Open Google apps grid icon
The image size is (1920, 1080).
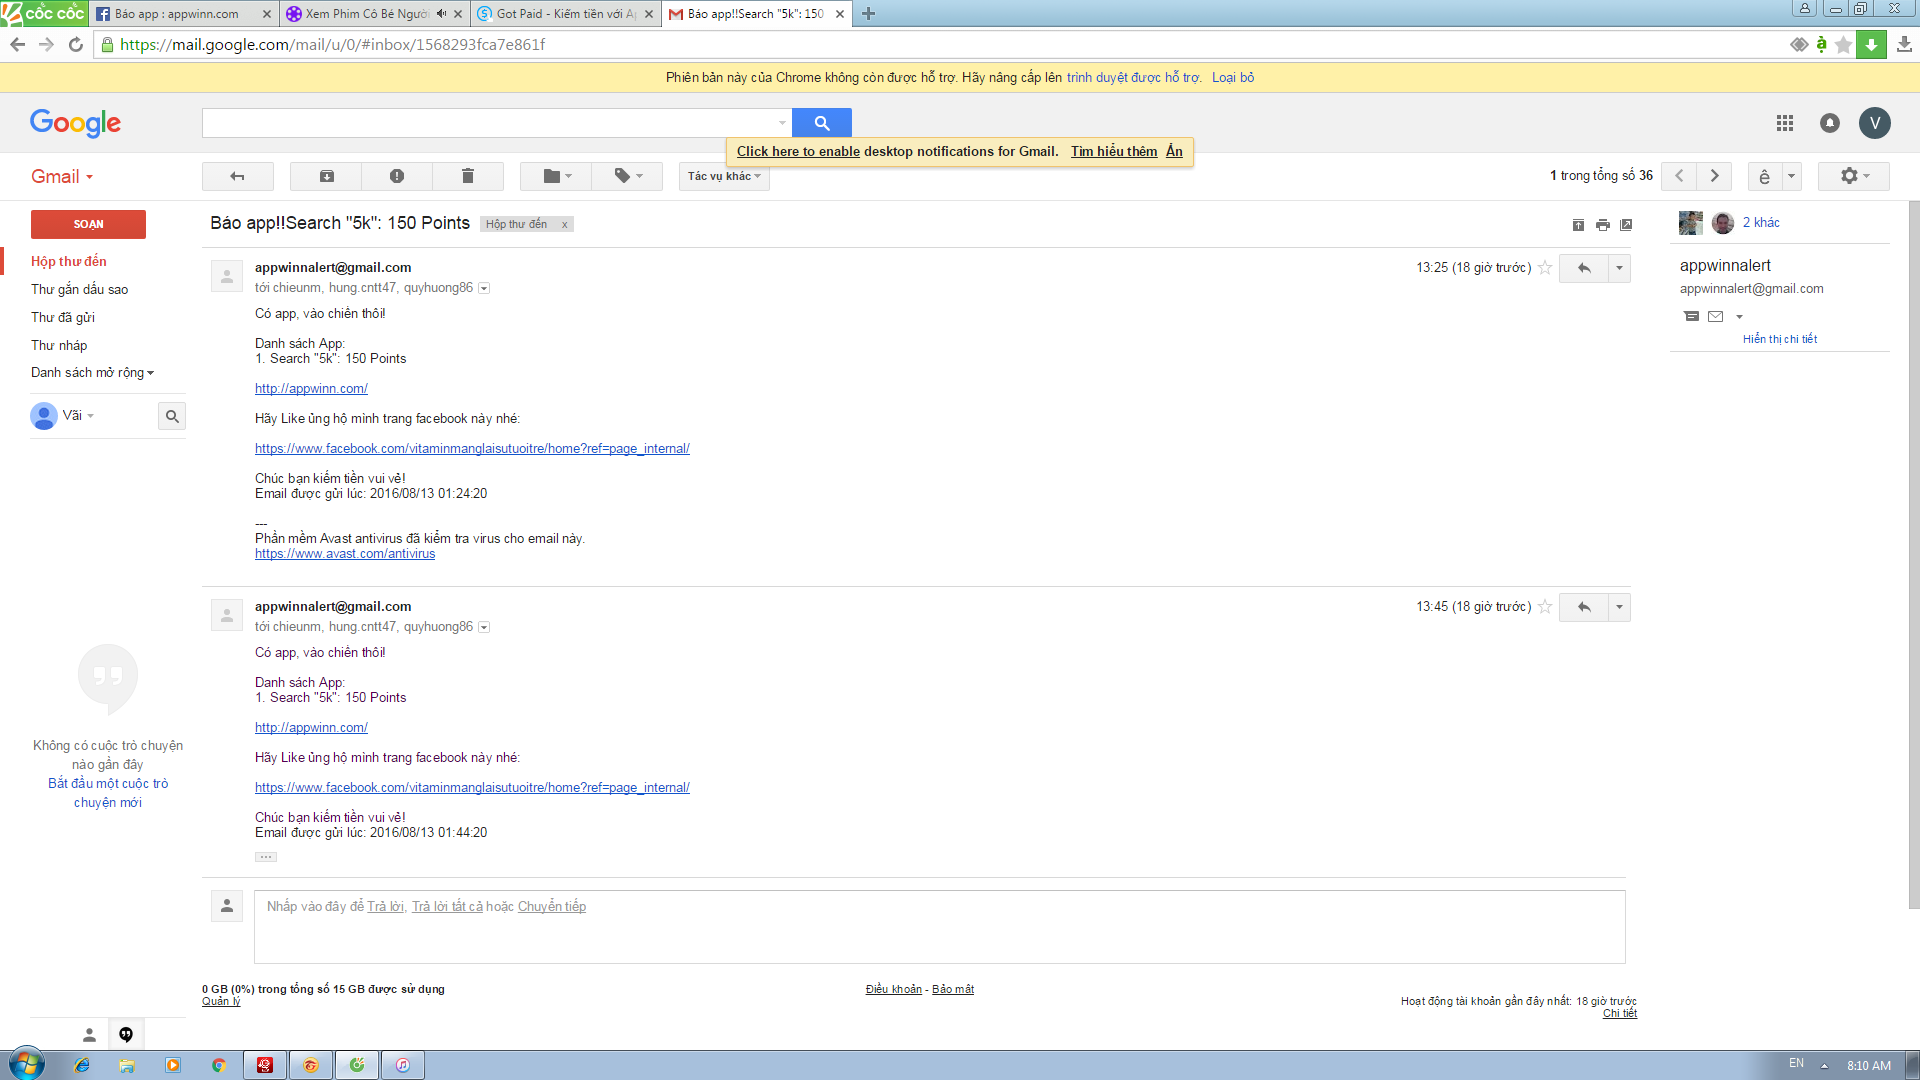[x=1784, y=123]
